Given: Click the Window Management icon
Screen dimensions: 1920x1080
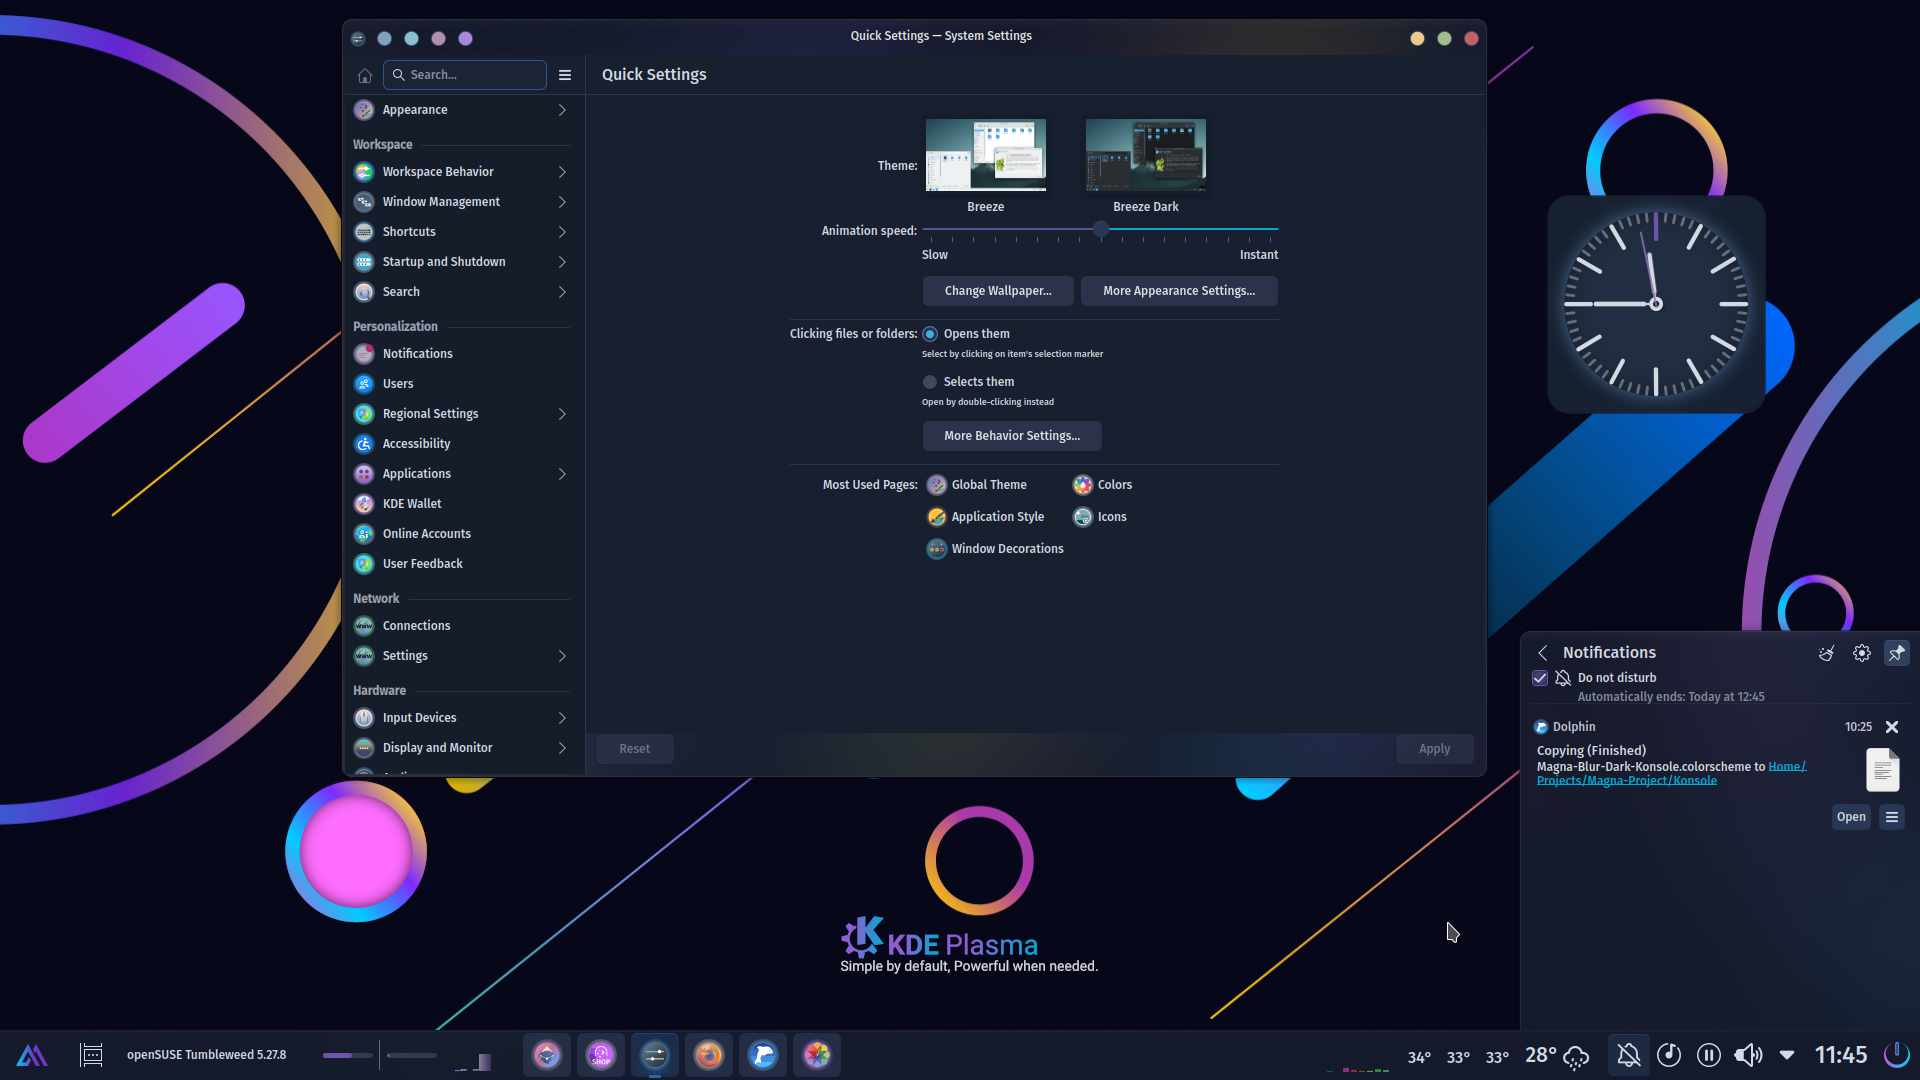Looking at the screenshot, I should click(x=364, y=202).
